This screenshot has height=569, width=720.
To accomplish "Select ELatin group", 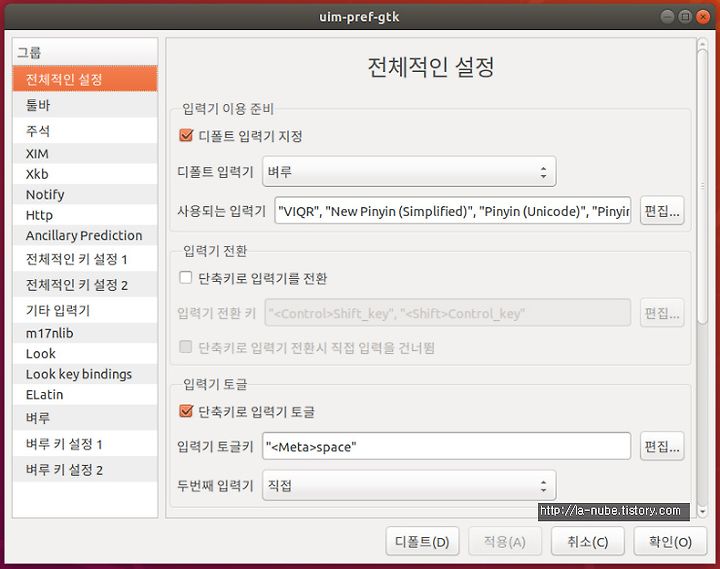I will tap(85, 394).
